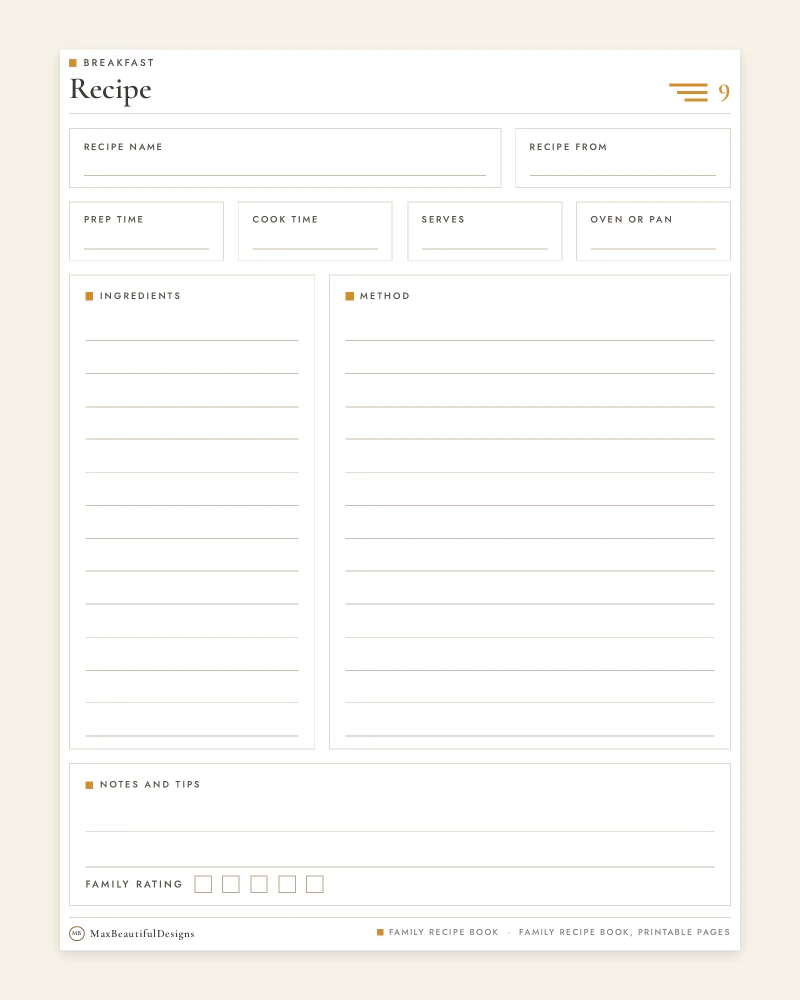Click the NOTES AND TIPS heading text
Image resolution: width=800 pixels, height=1000 pixels.
click(150, 784)
